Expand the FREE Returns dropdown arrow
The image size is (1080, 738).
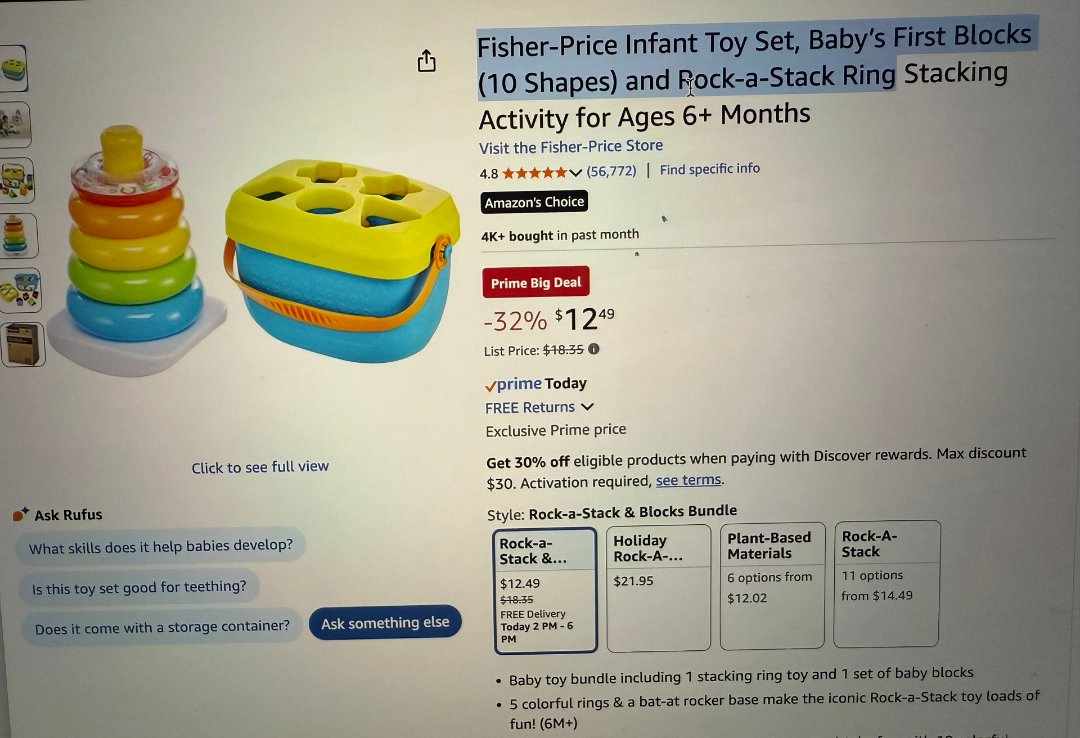[x=587, y=407]
